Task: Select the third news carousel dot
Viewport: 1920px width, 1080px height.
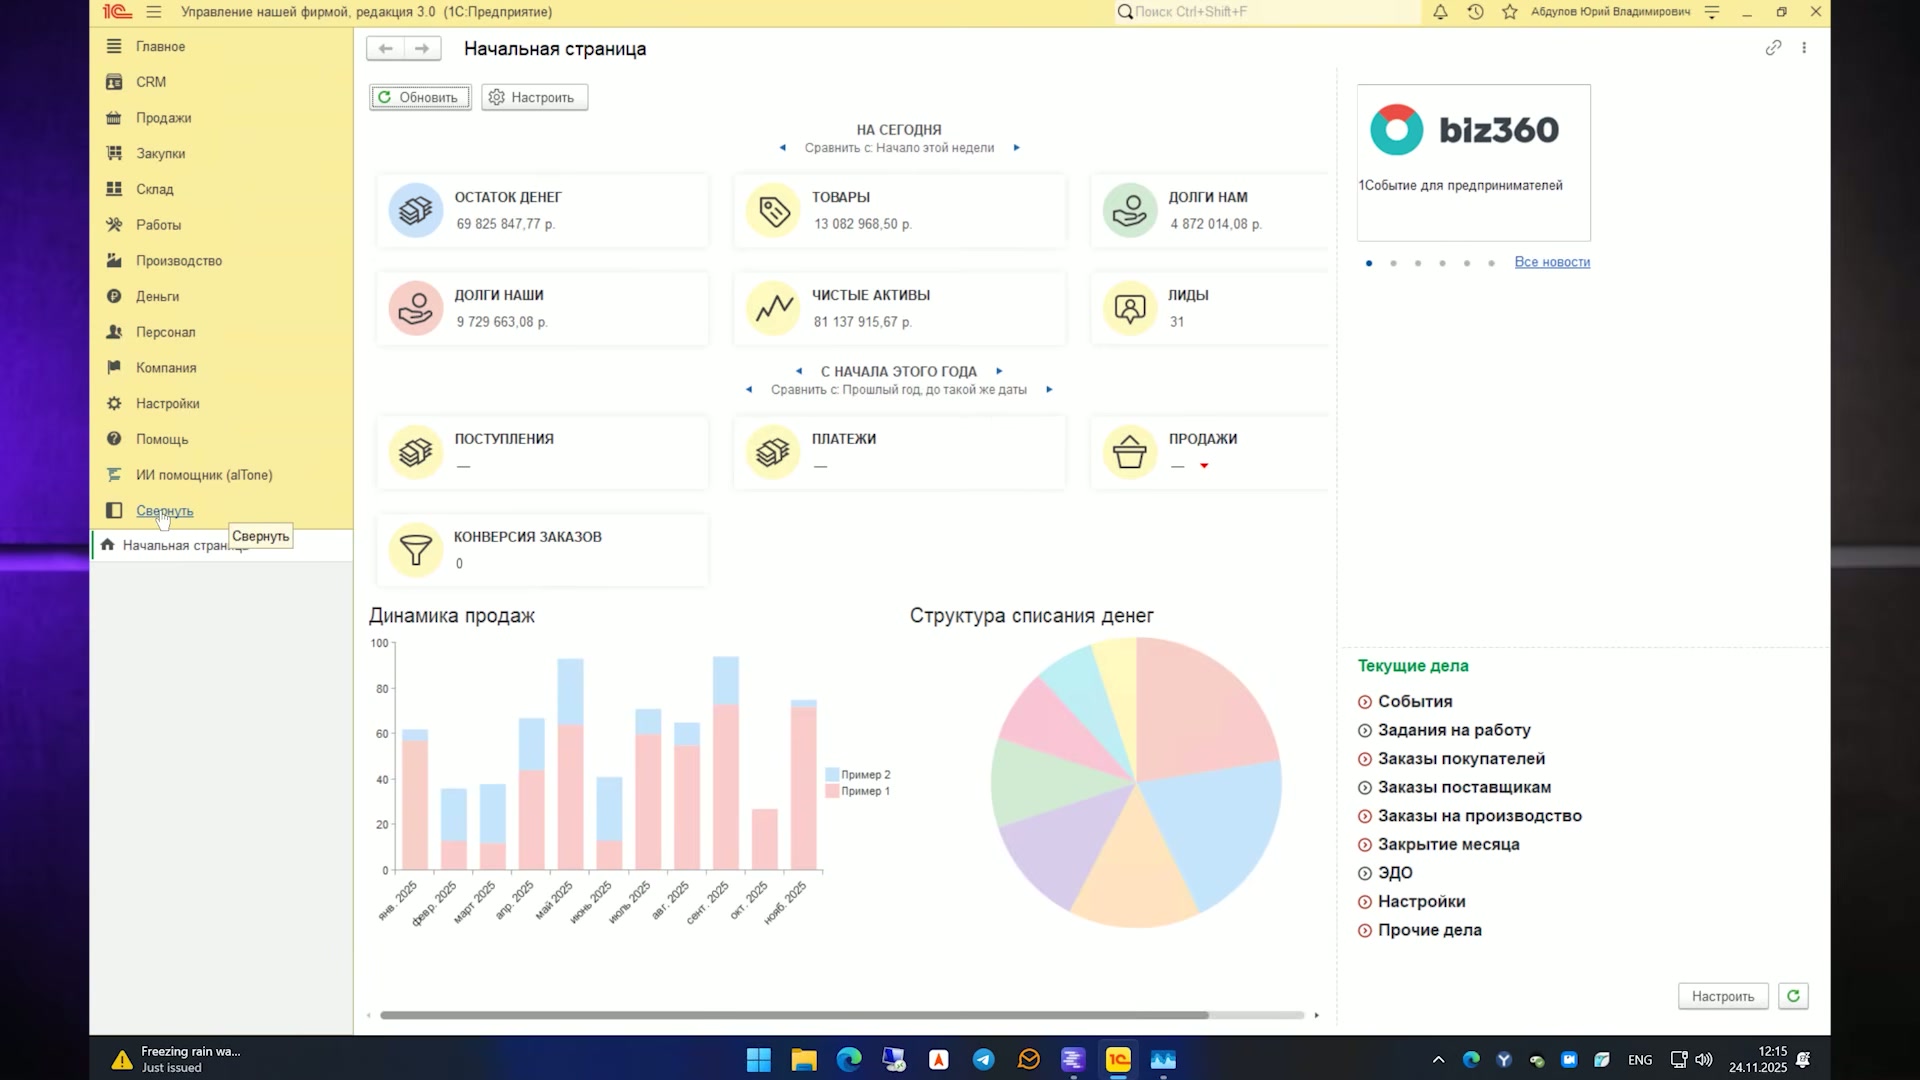Action: pos(1418,263)
